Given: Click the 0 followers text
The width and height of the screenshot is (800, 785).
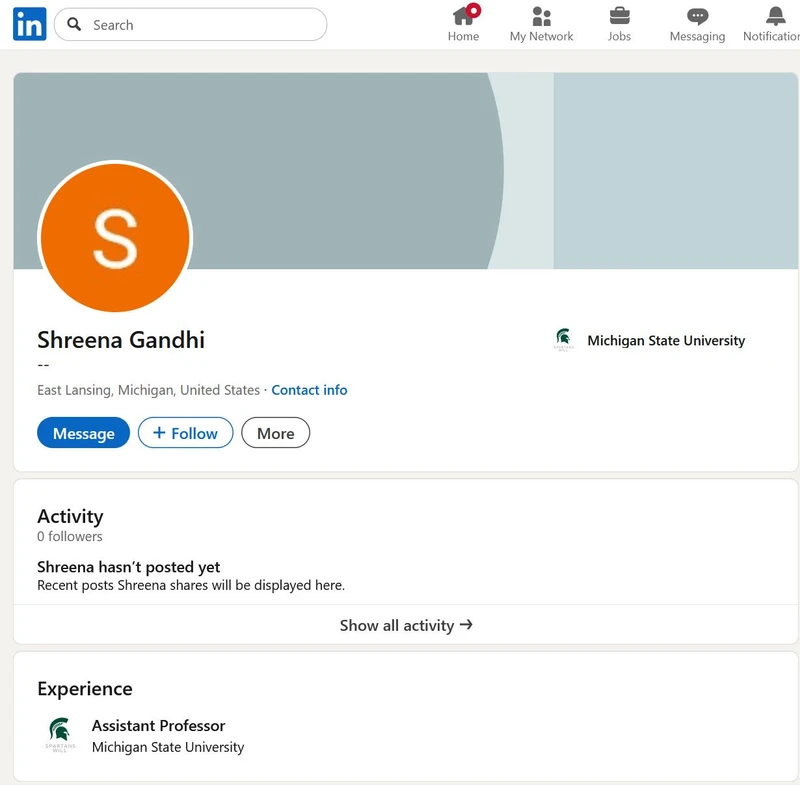Looking at the screenshot, I should click(70, 537).
